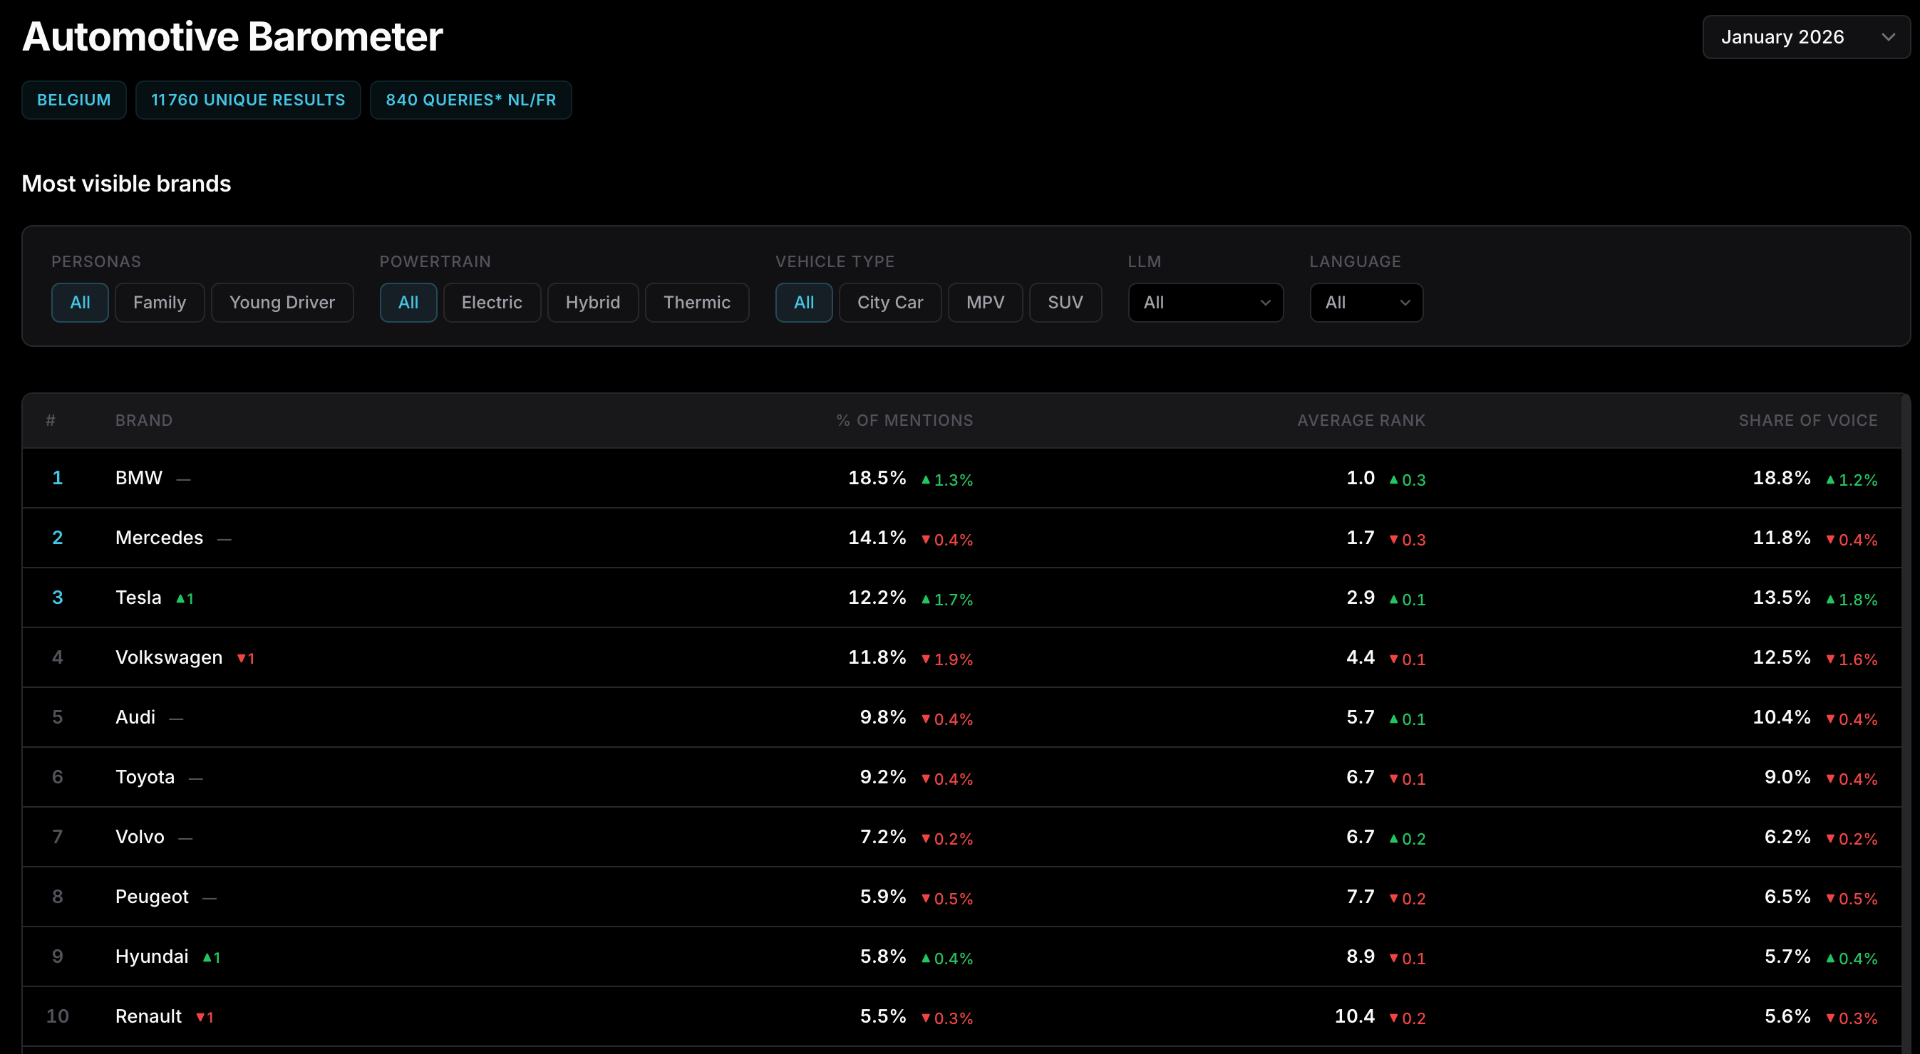Image resolution: width=1920 pixels, height=1054 pixels.
Task: Click Hyundai's 0.4% share of voice indicator
Action: (x=1851, y=959)
